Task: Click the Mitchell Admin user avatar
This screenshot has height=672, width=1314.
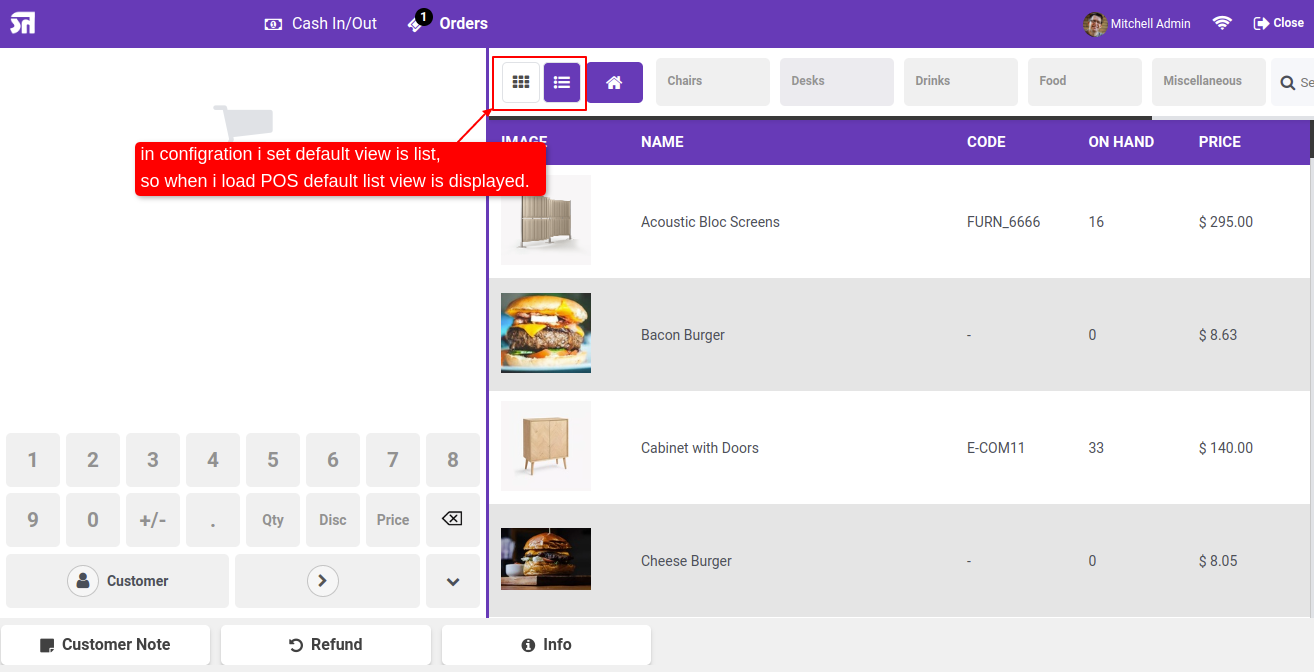Action: coord(1095,24)
